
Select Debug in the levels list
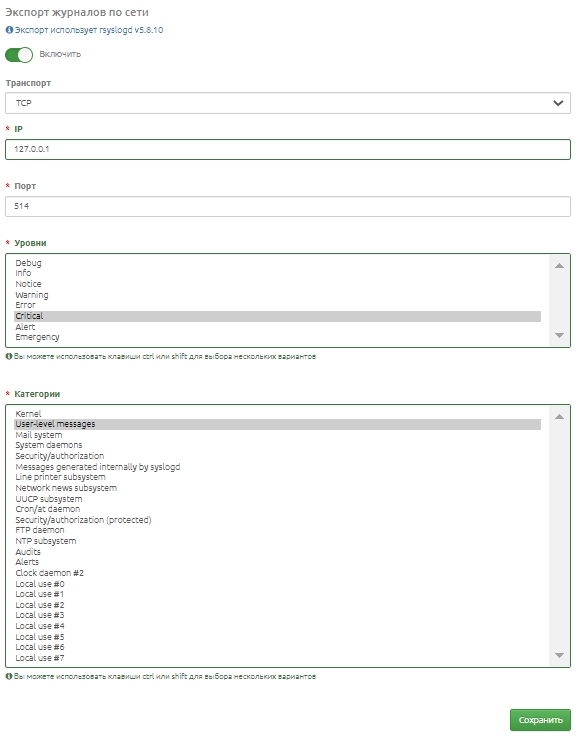coord(278,263)
